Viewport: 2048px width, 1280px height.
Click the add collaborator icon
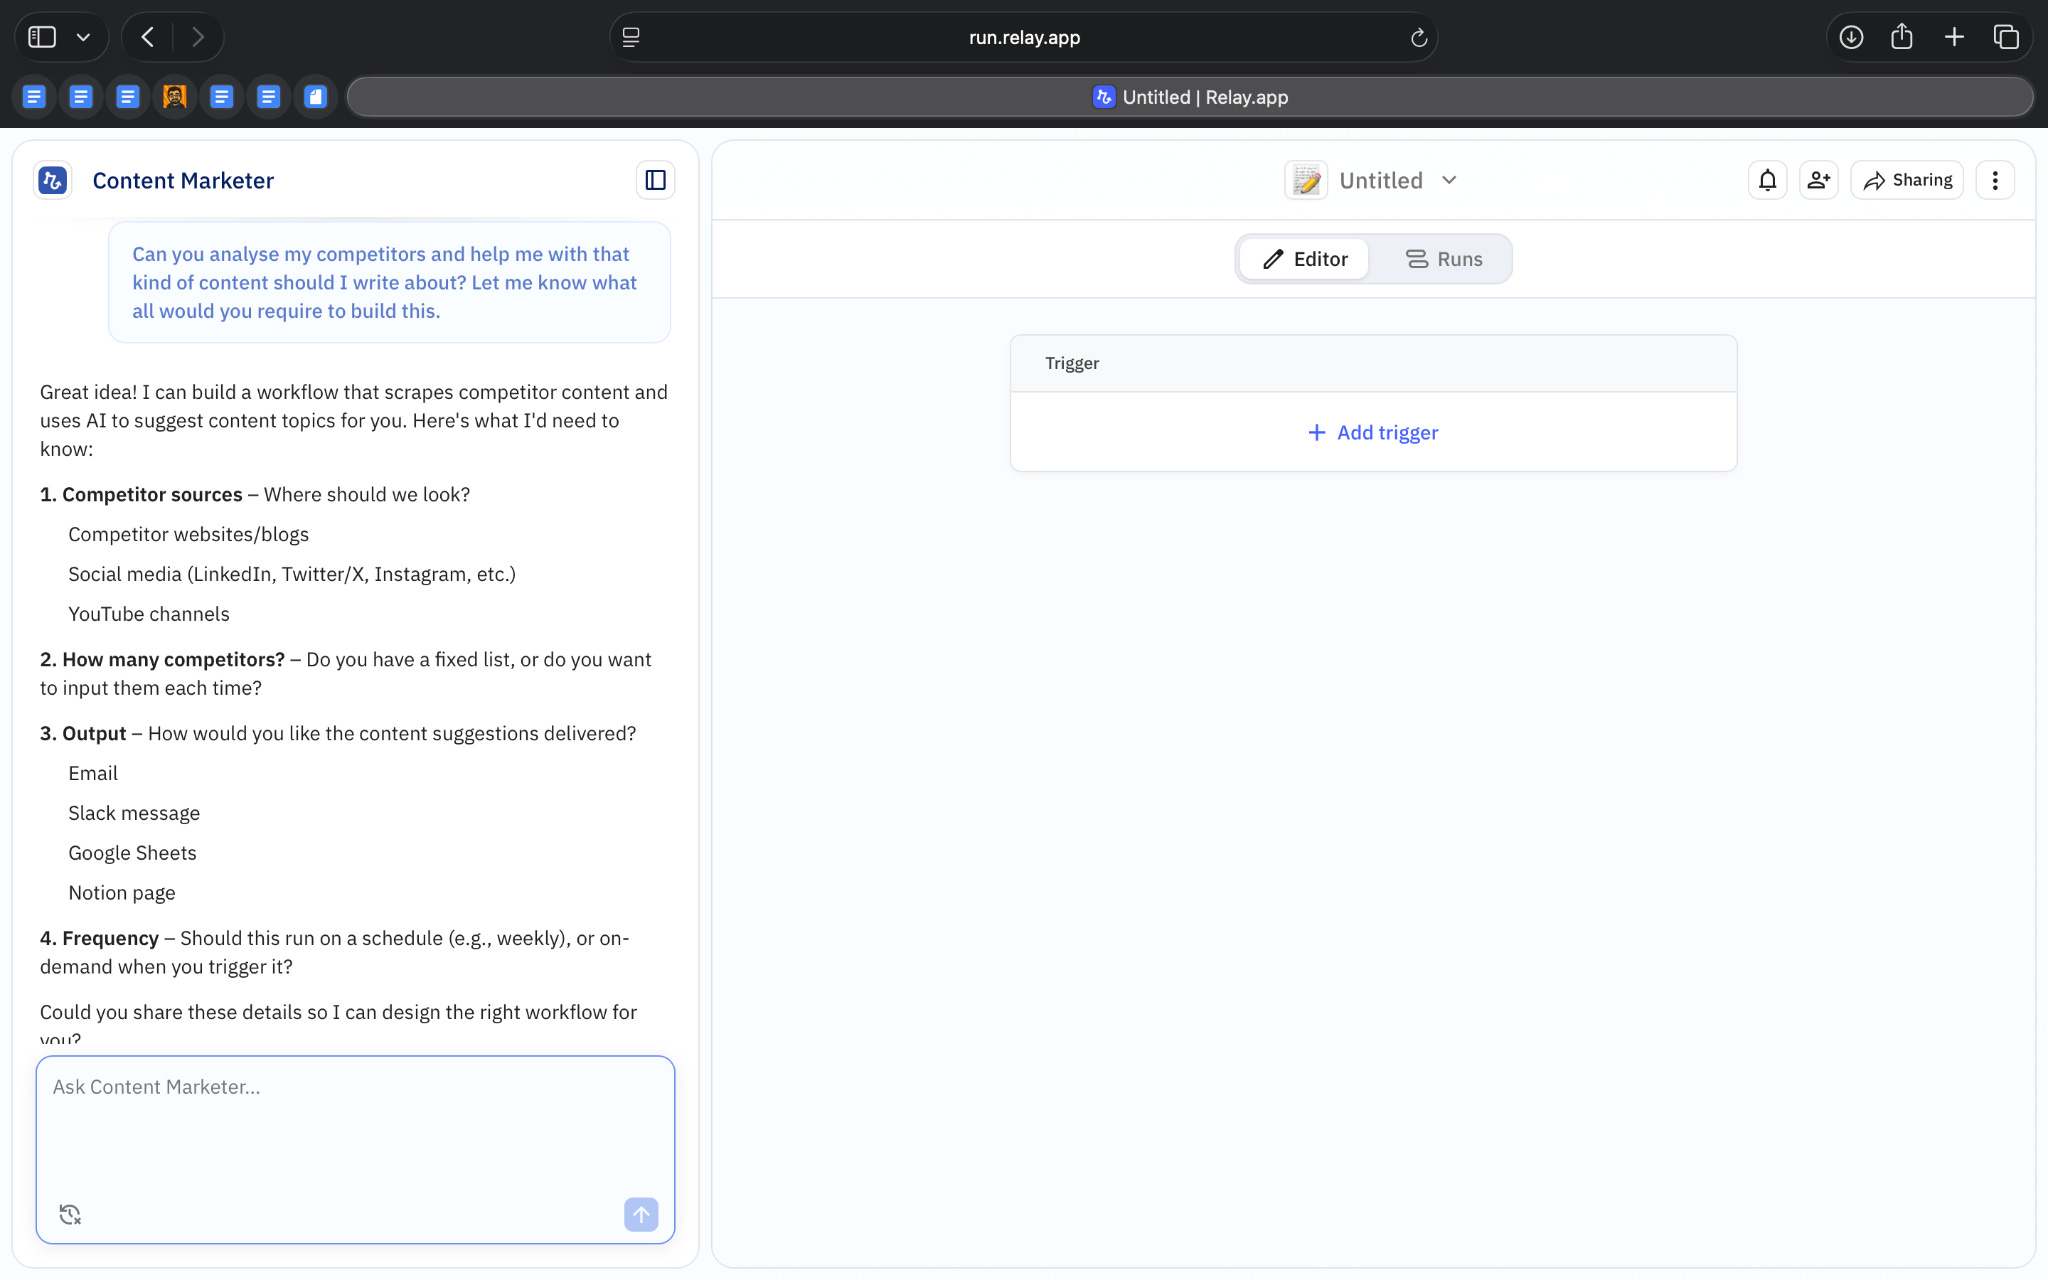pos(1818,180)
